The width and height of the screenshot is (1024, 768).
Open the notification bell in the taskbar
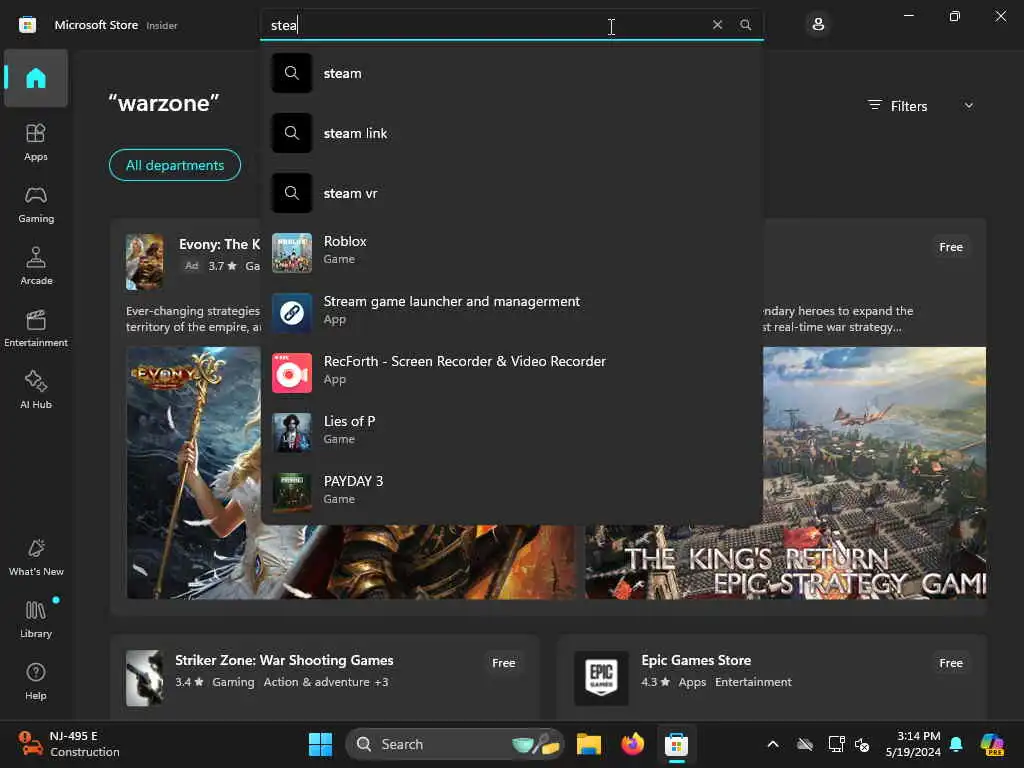(956, 744)
